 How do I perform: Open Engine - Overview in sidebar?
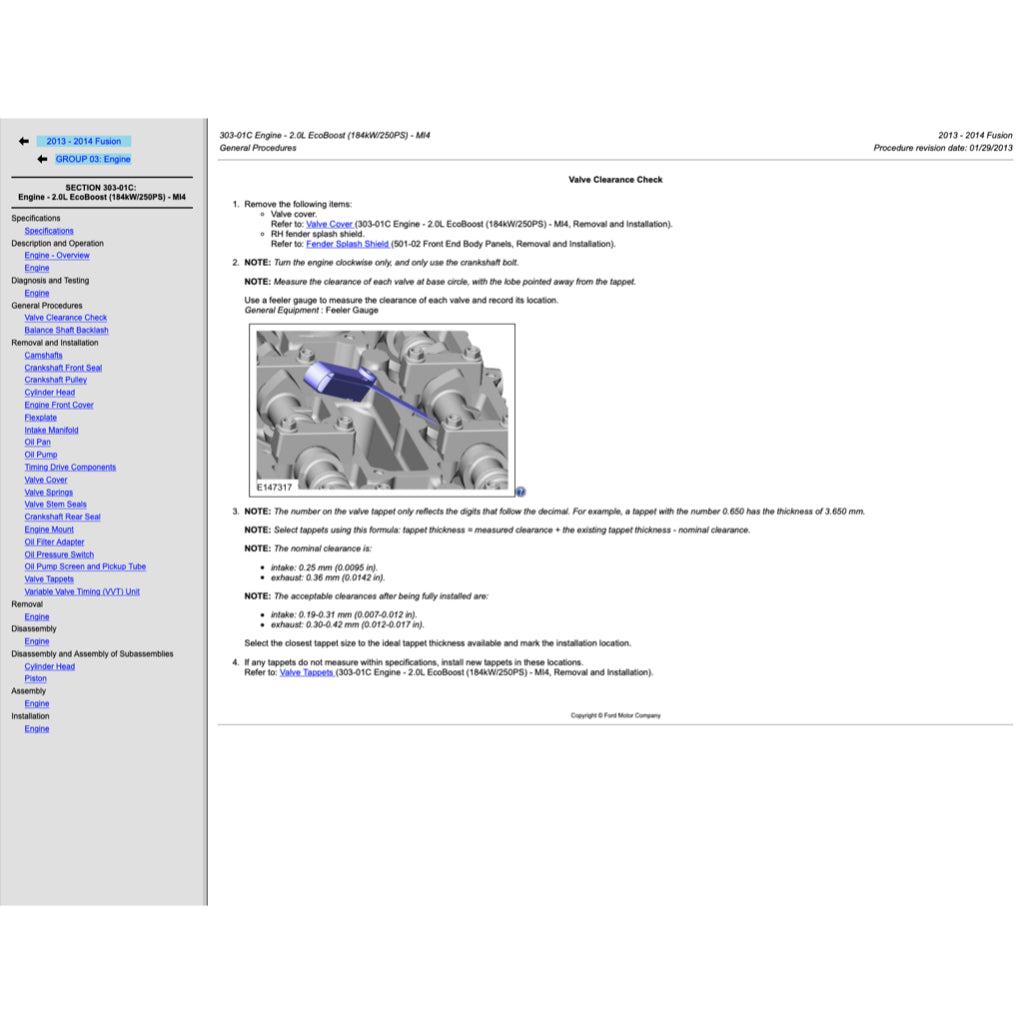pos(57,256)
